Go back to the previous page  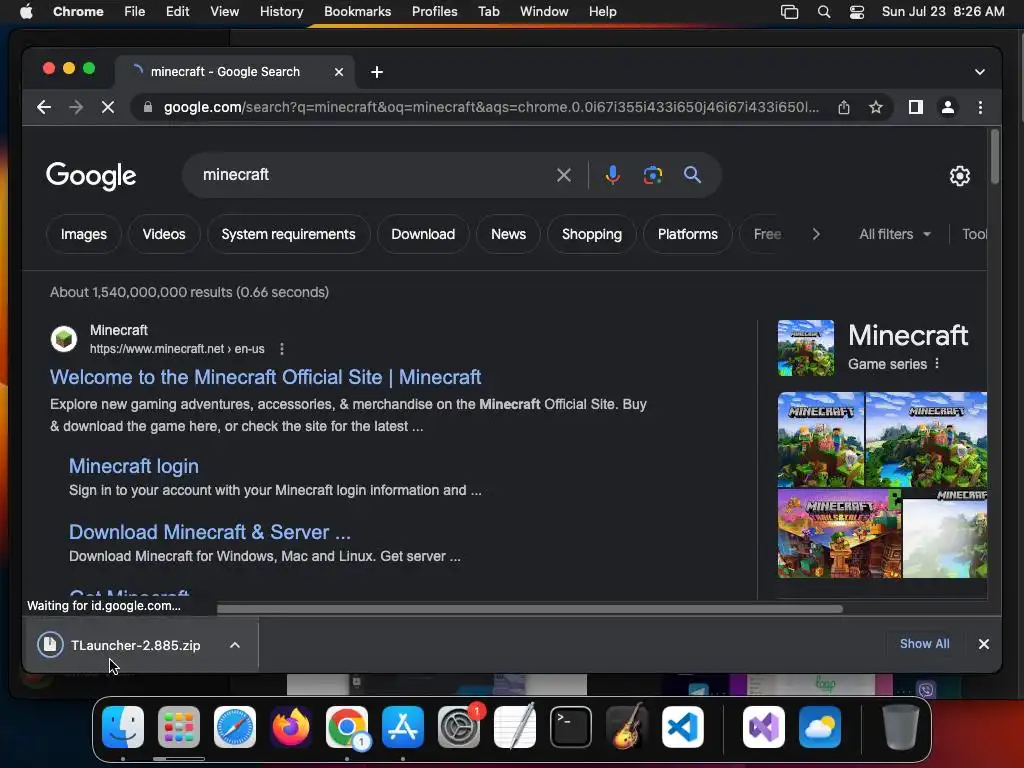pyautogui.click(x=44, y=107)
